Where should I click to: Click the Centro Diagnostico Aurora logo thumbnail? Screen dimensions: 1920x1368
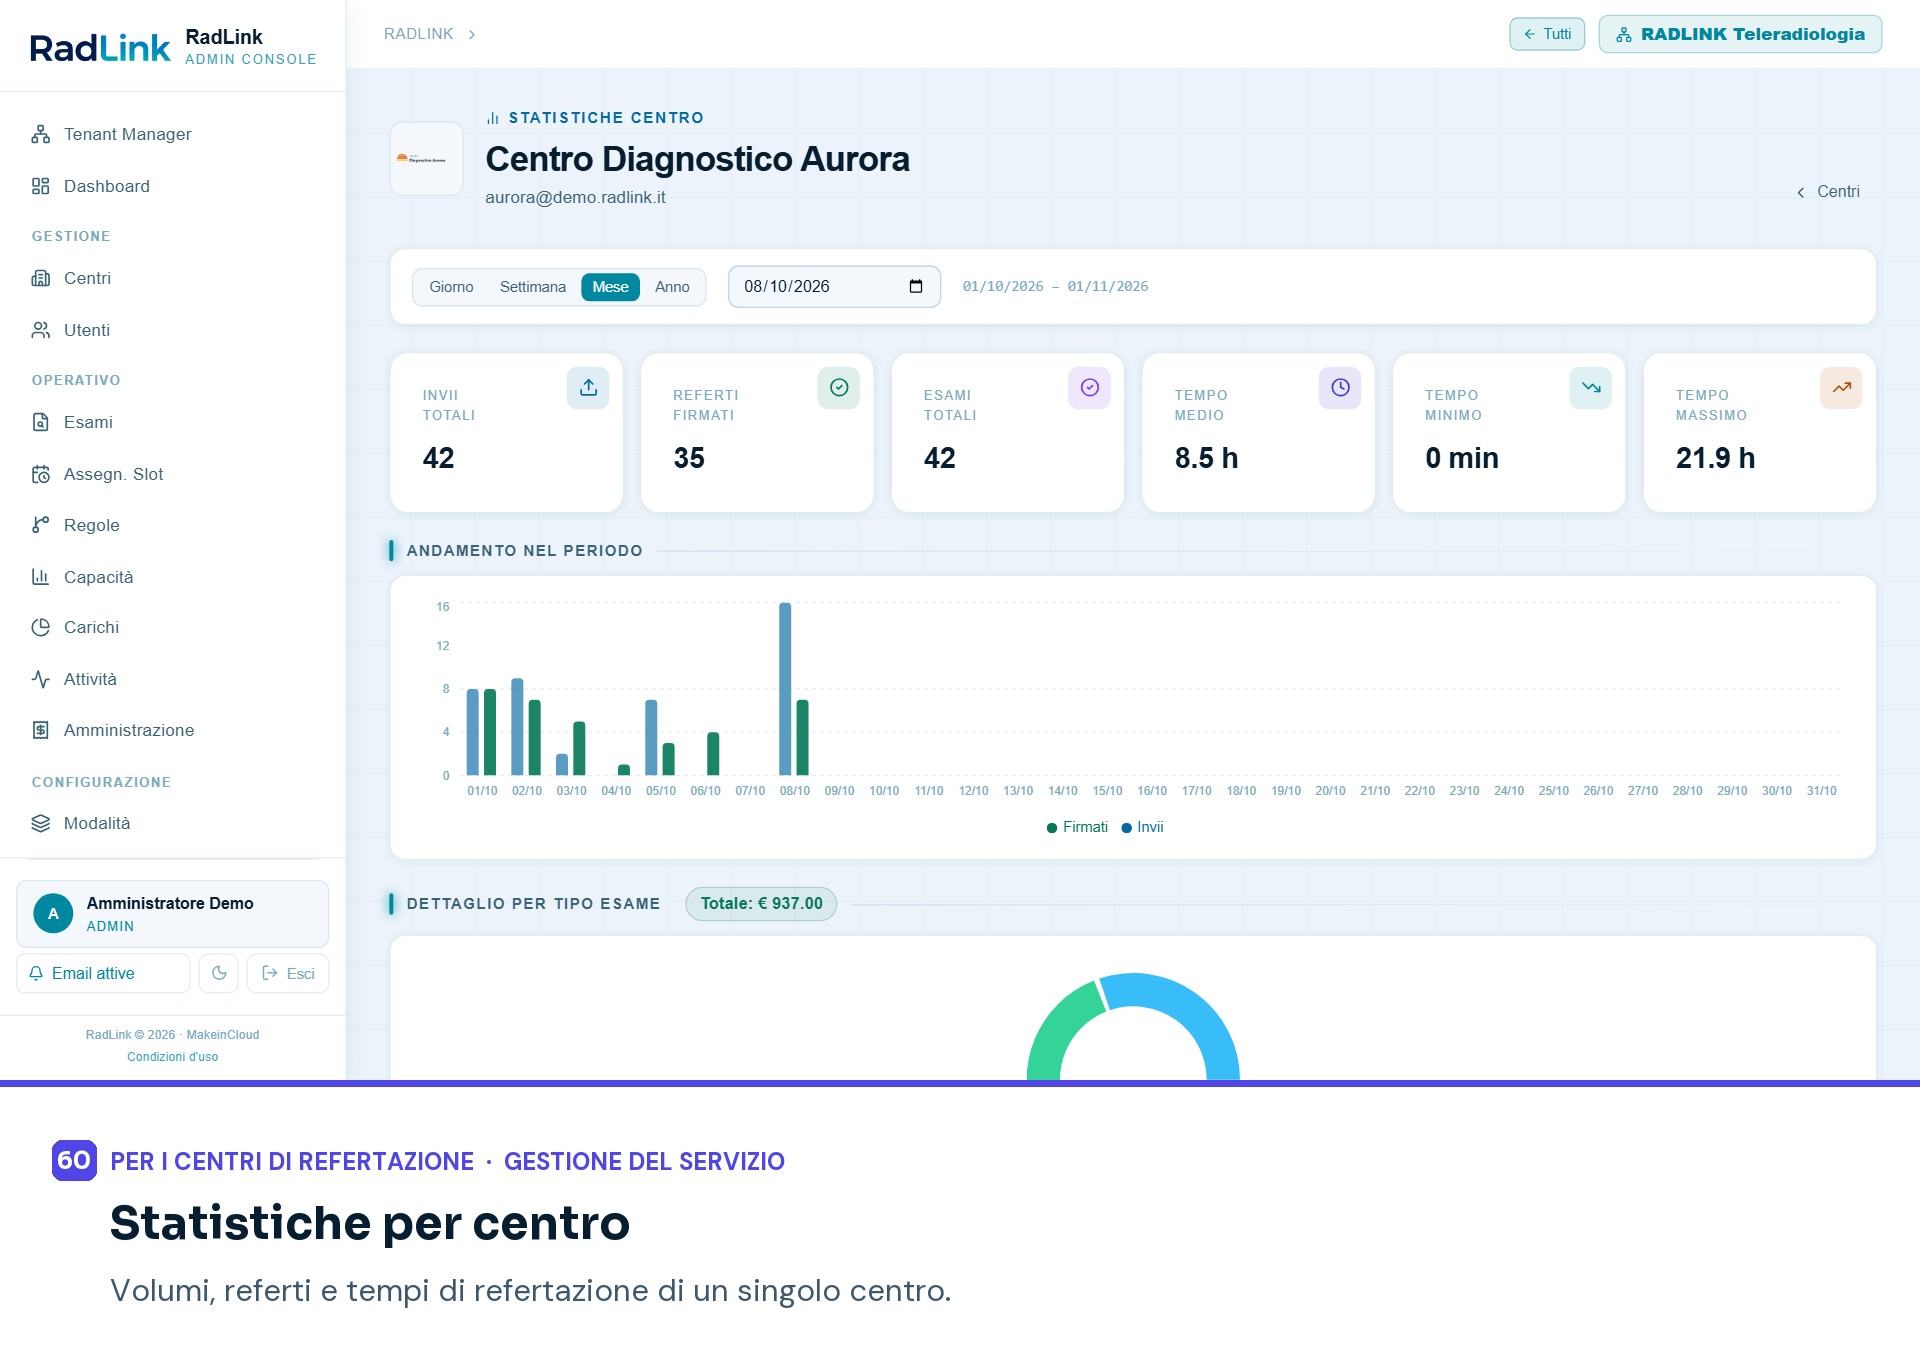coord(426,159)
